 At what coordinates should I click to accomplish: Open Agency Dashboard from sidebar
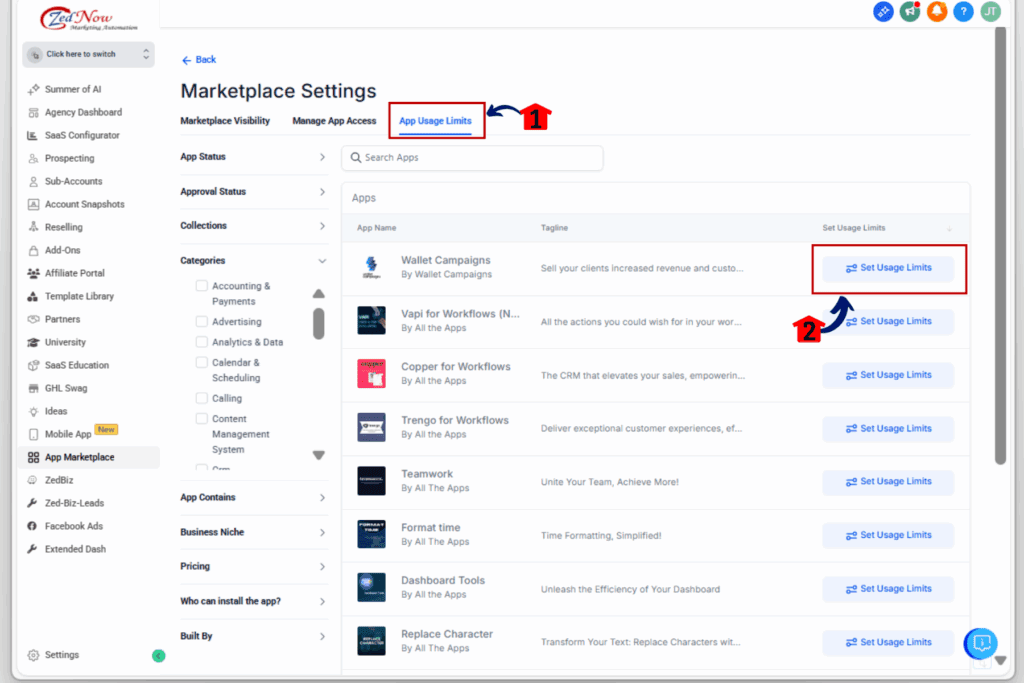coord(83,112)
